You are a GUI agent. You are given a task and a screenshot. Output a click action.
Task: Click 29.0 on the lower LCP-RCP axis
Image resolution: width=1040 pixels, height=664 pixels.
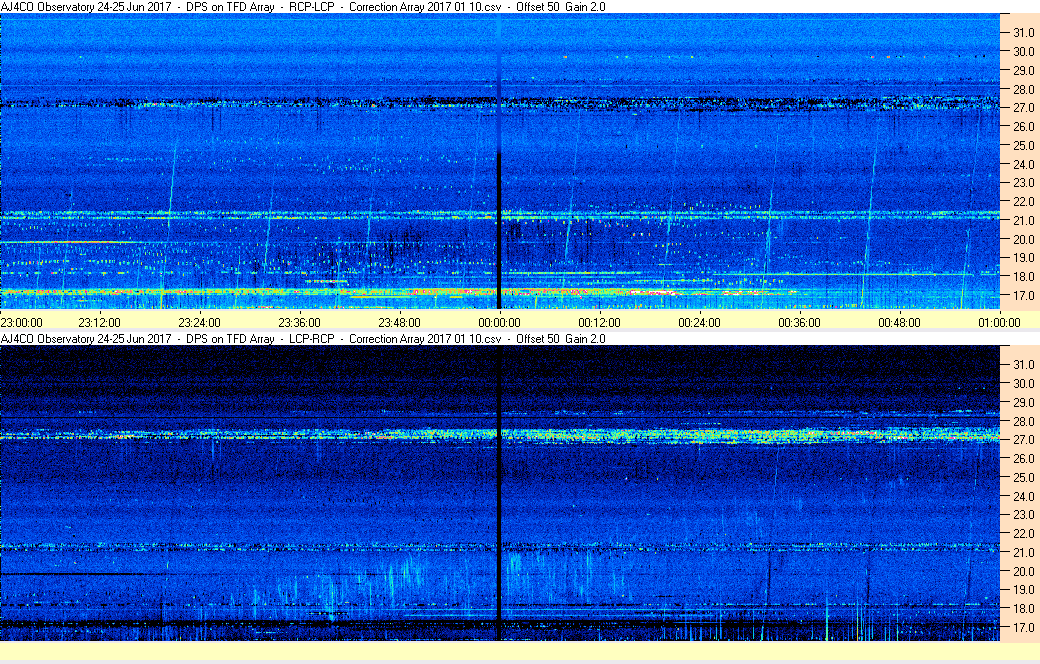tap(1023, 402)
